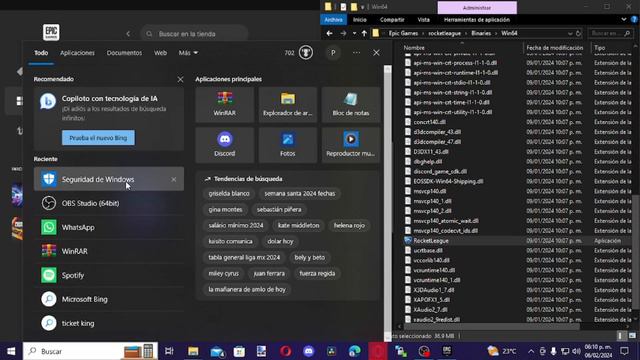Click Explorer back navigation arrow
Screen dimensions: 640x360
[329, 33]
